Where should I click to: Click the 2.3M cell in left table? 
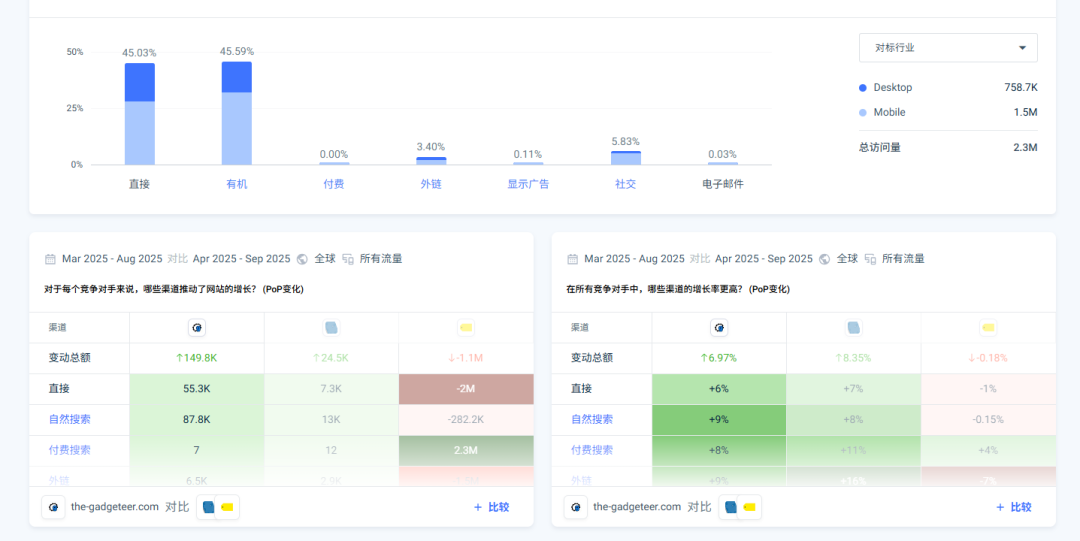(466, 451)
